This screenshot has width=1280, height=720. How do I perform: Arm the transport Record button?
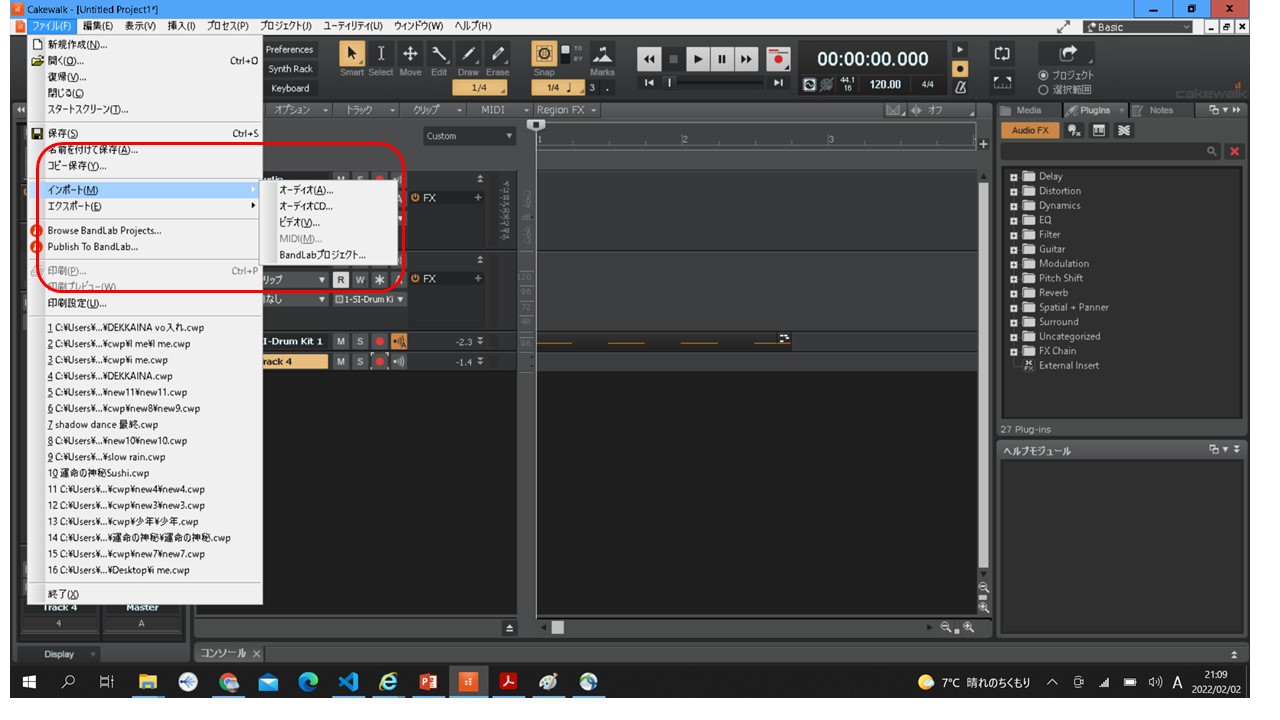click(779, 59)
